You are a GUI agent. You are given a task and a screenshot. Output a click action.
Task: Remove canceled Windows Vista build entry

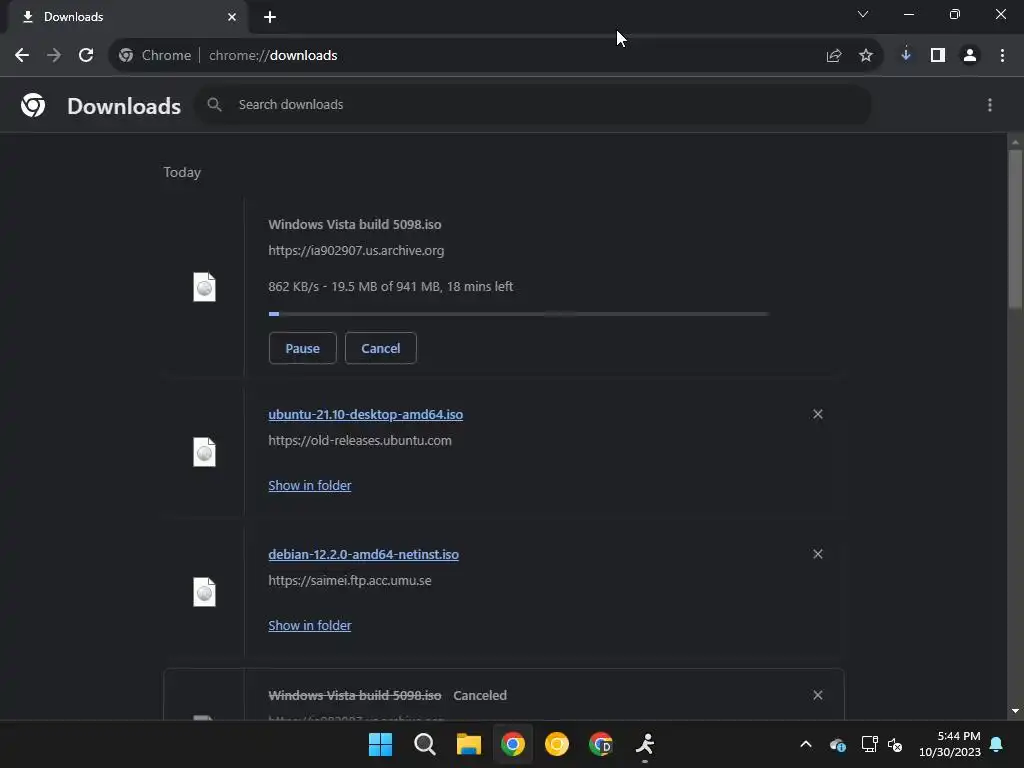818,695
